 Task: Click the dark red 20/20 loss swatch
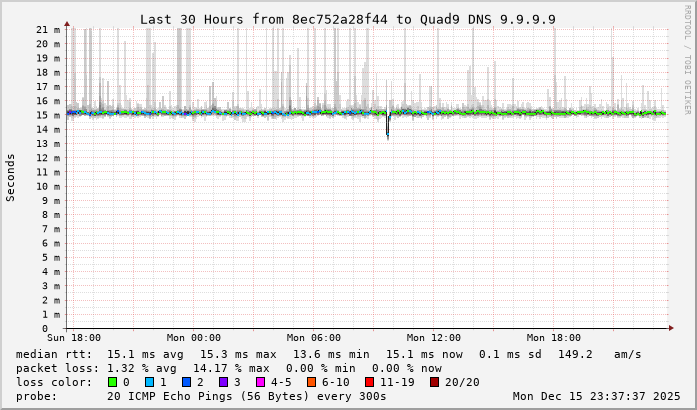[435, 382]
